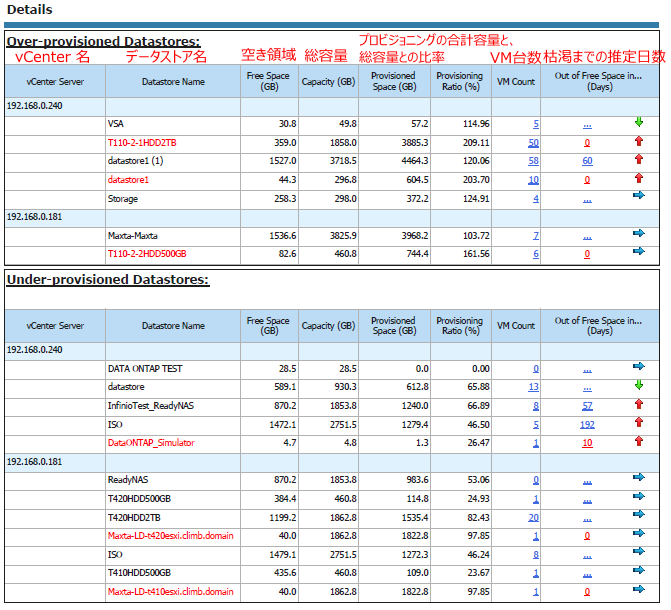Click 209.11 provisioning ratio value
The height and width of the screenshot is (610, 671).
(476, 143)
